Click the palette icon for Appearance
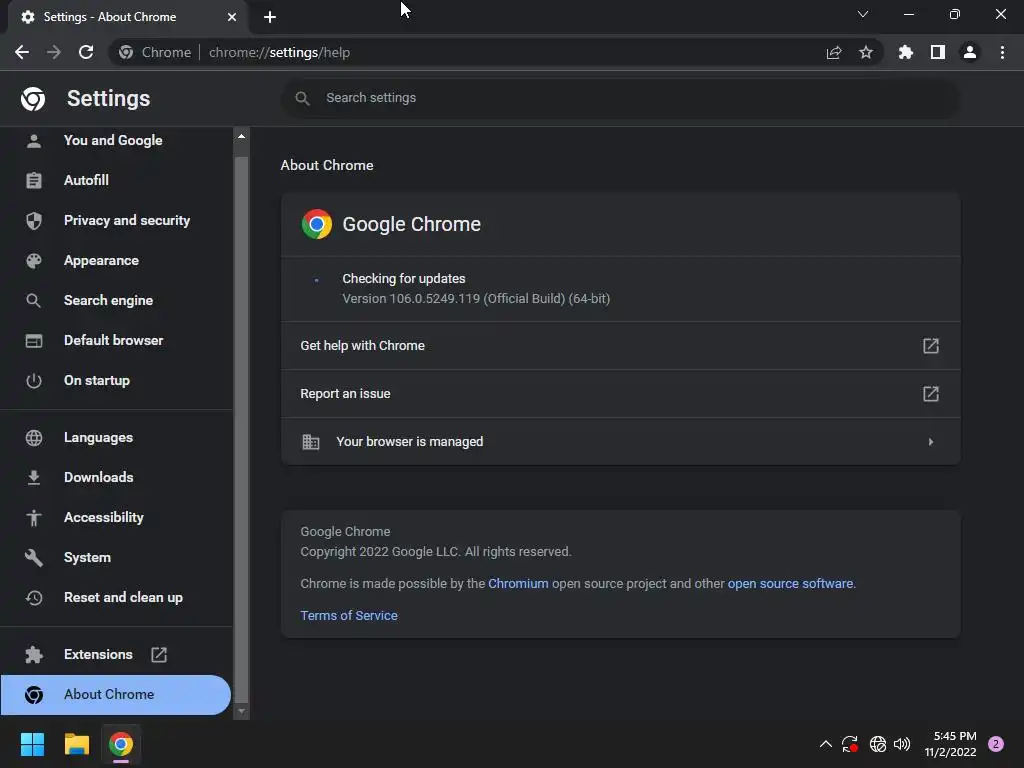The image size is (1024, 768). click(x=34, y=261)
